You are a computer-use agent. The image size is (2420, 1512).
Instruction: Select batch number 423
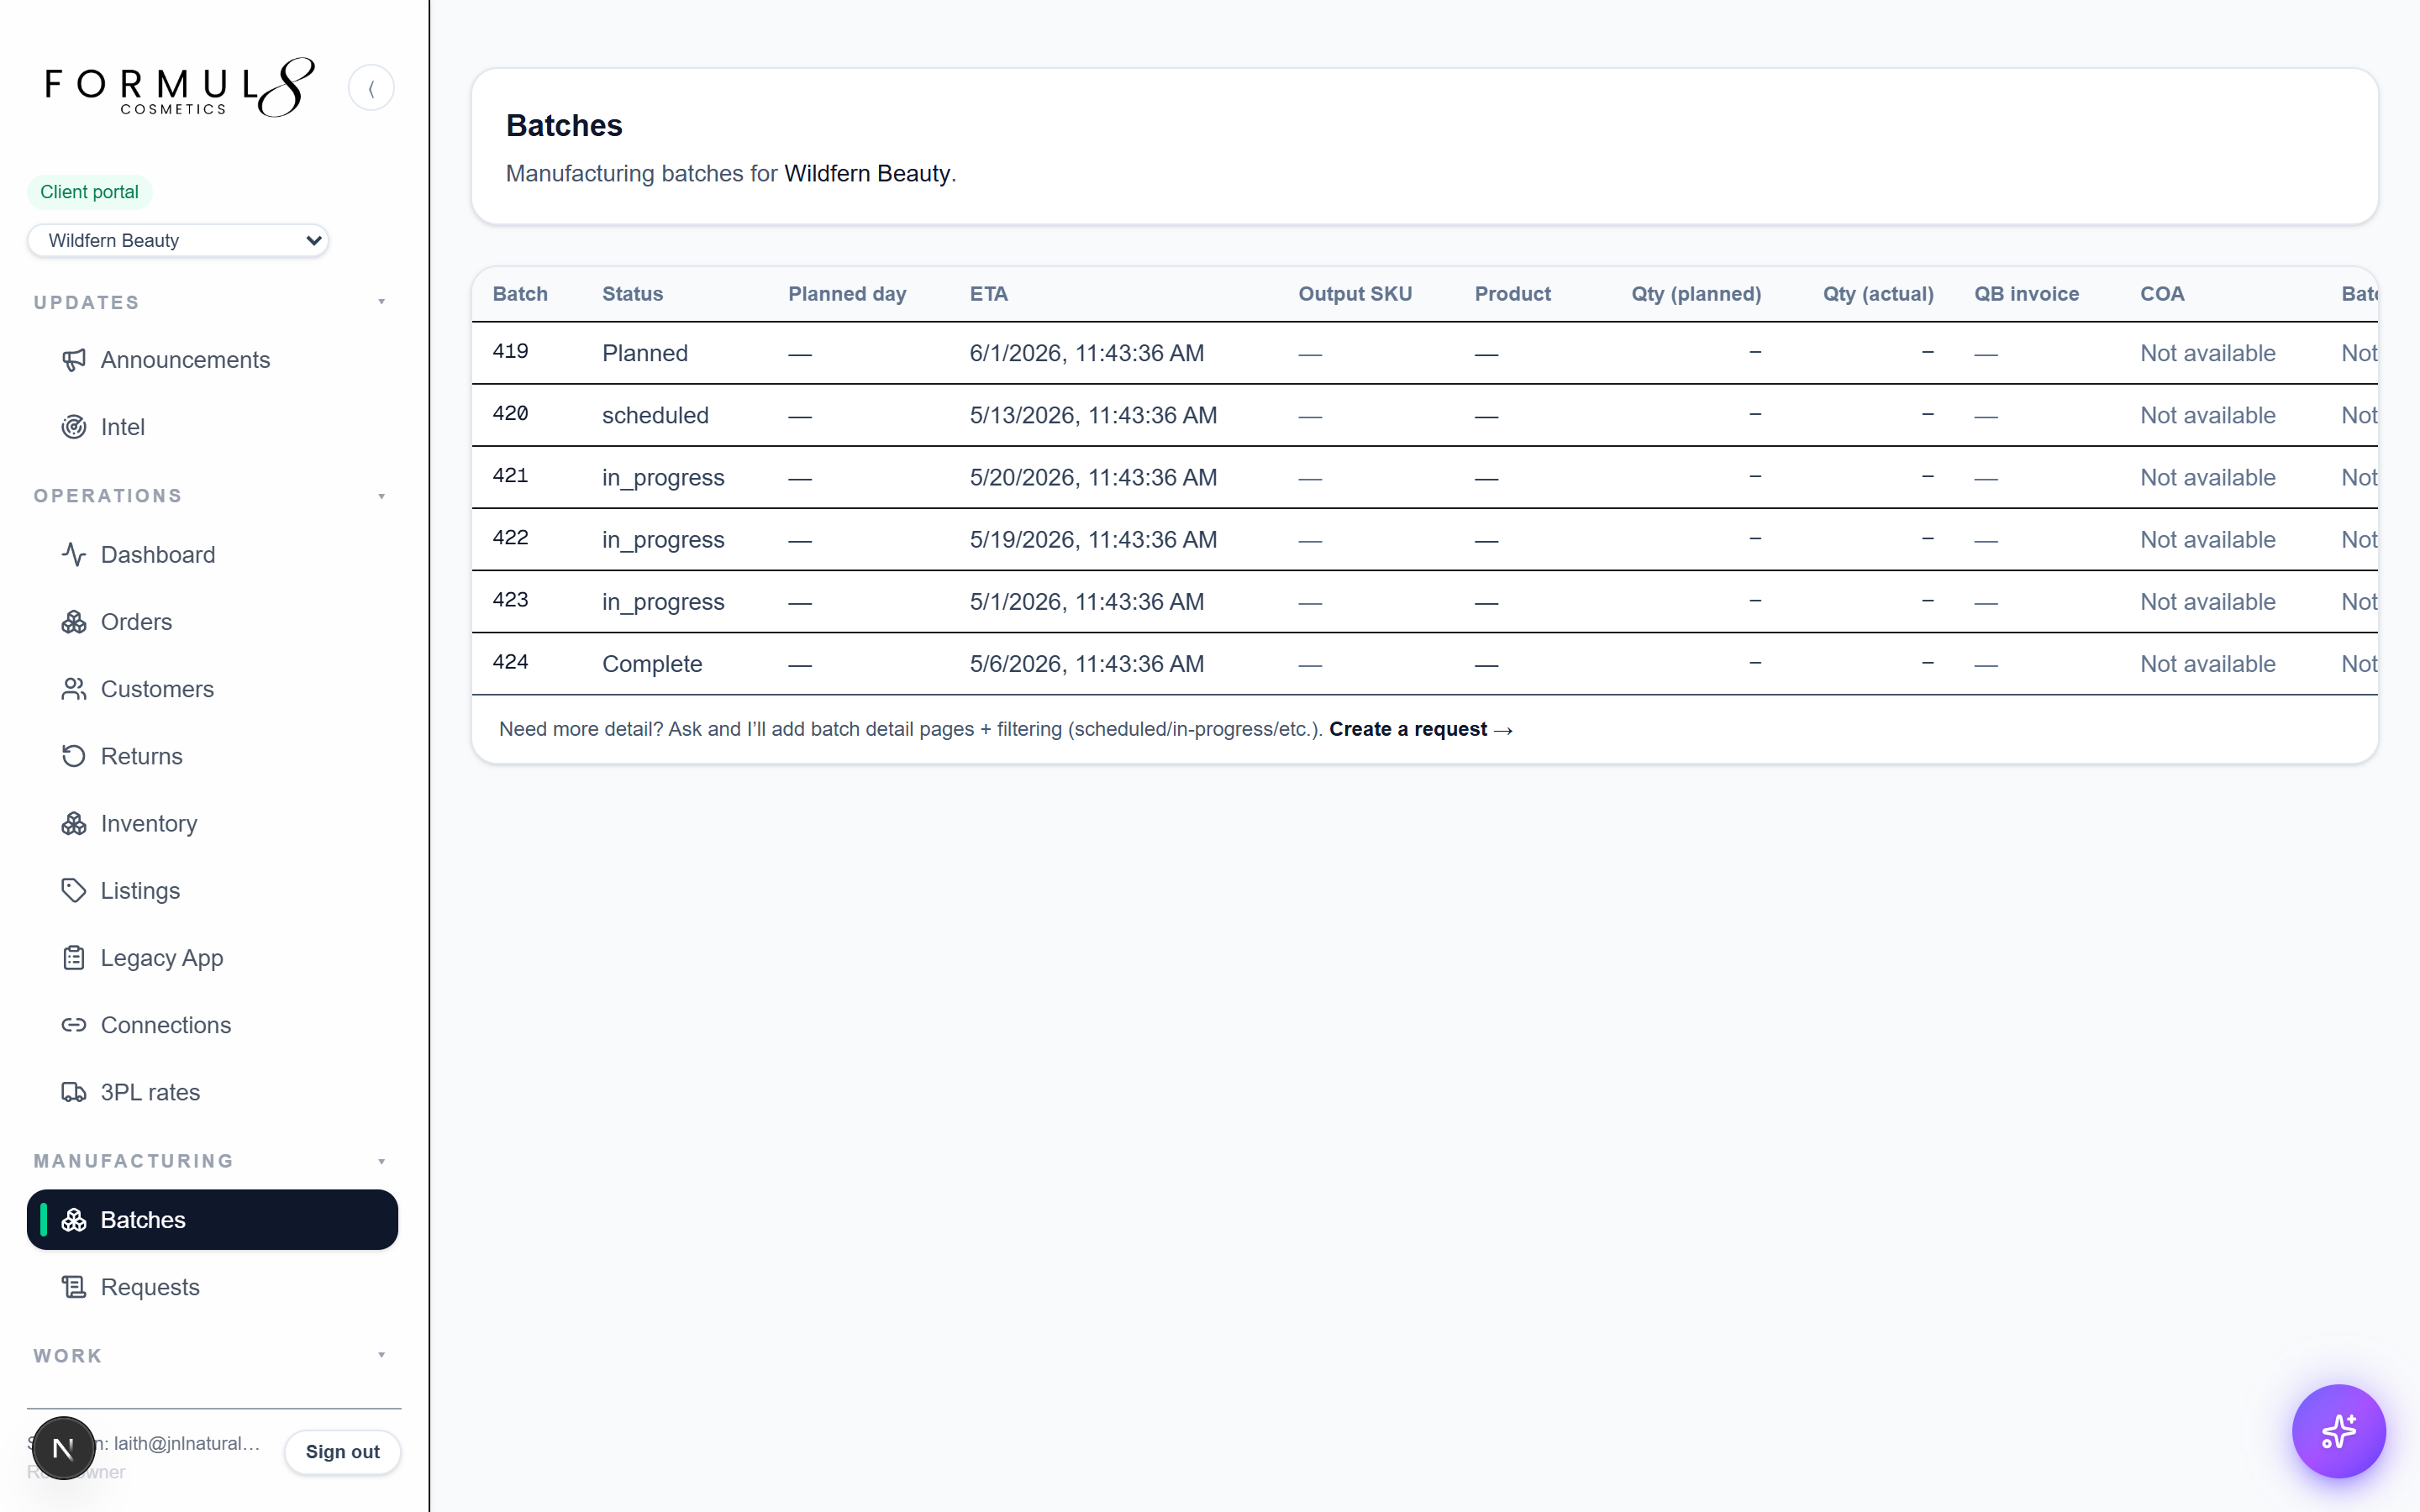click(510, 600)
